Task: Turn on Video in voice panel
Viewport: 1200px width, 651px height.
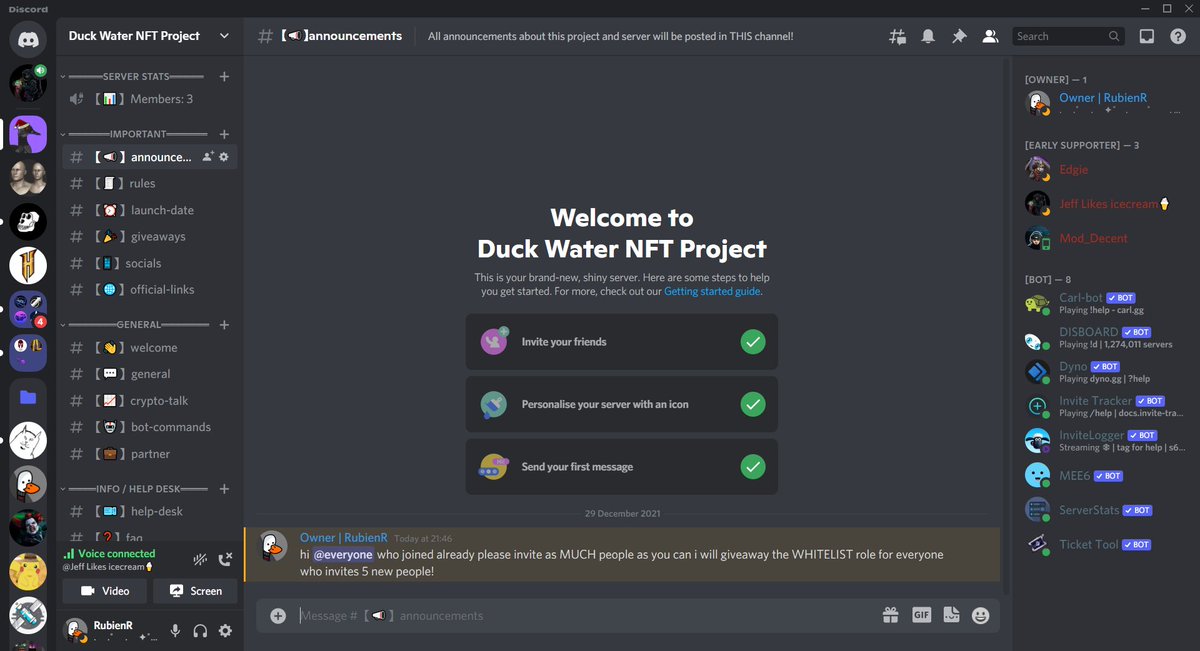Action: pyautogui.click(x=105, y=591)
